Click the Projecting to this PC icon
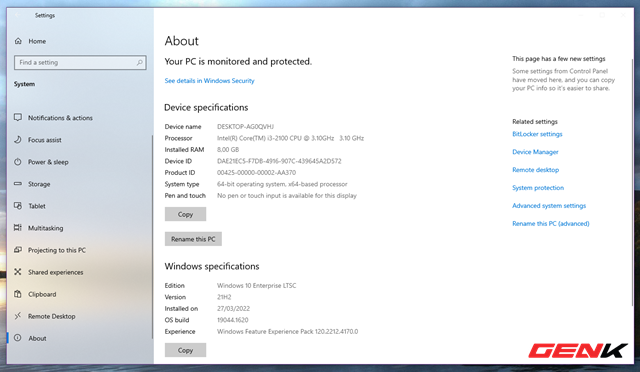 (x=18, y=250)
